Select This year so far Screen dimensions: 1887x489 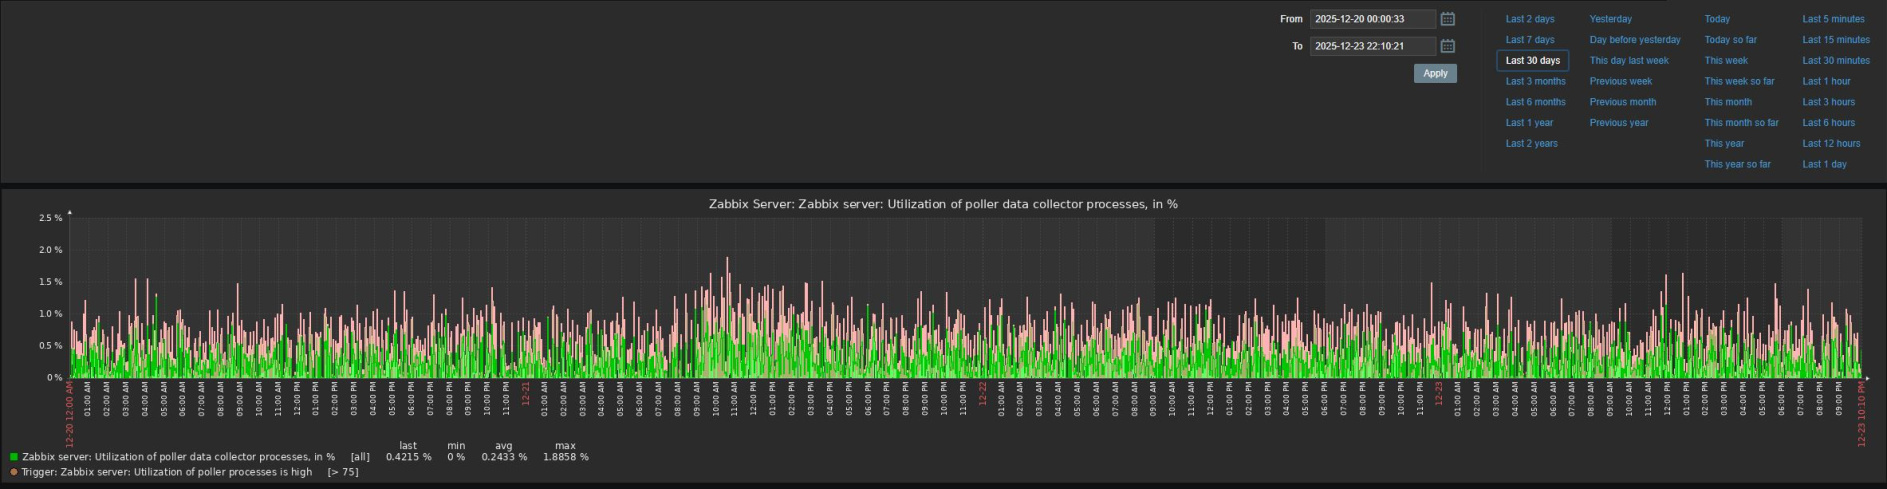[1738, 164]
